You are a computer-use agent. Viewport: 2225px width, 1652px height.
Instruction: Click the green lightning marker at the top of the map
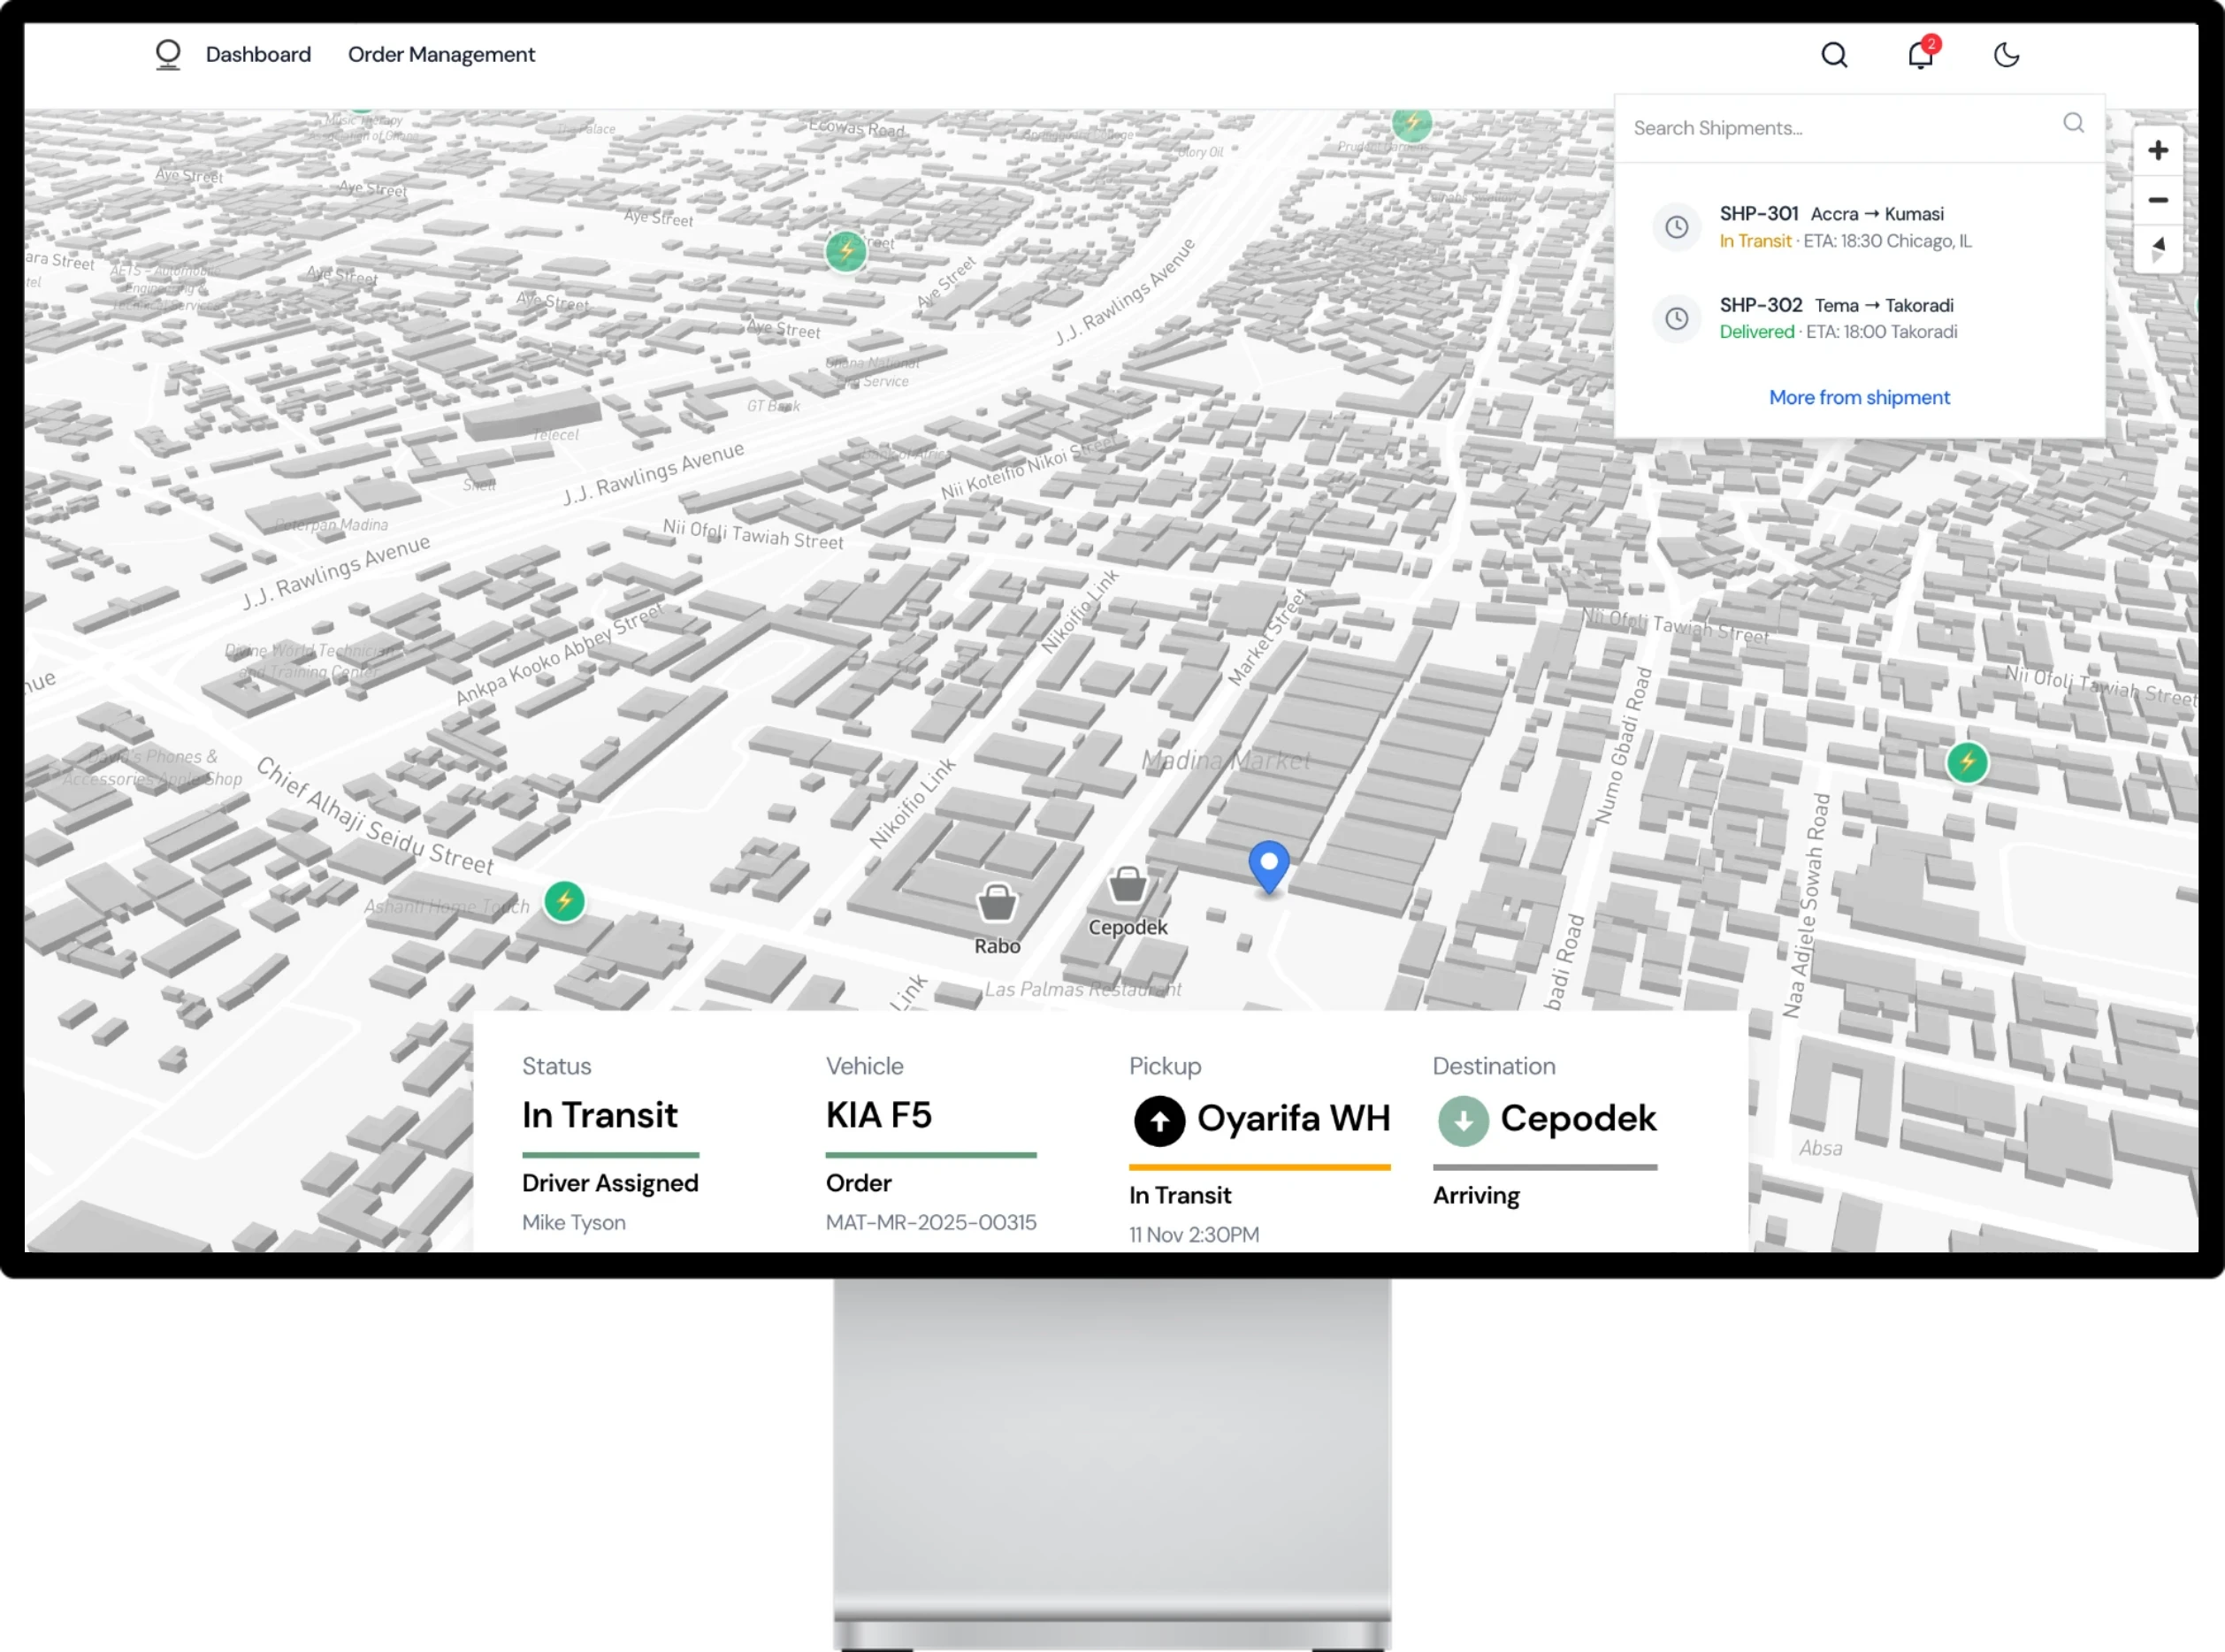(1412, 124)
